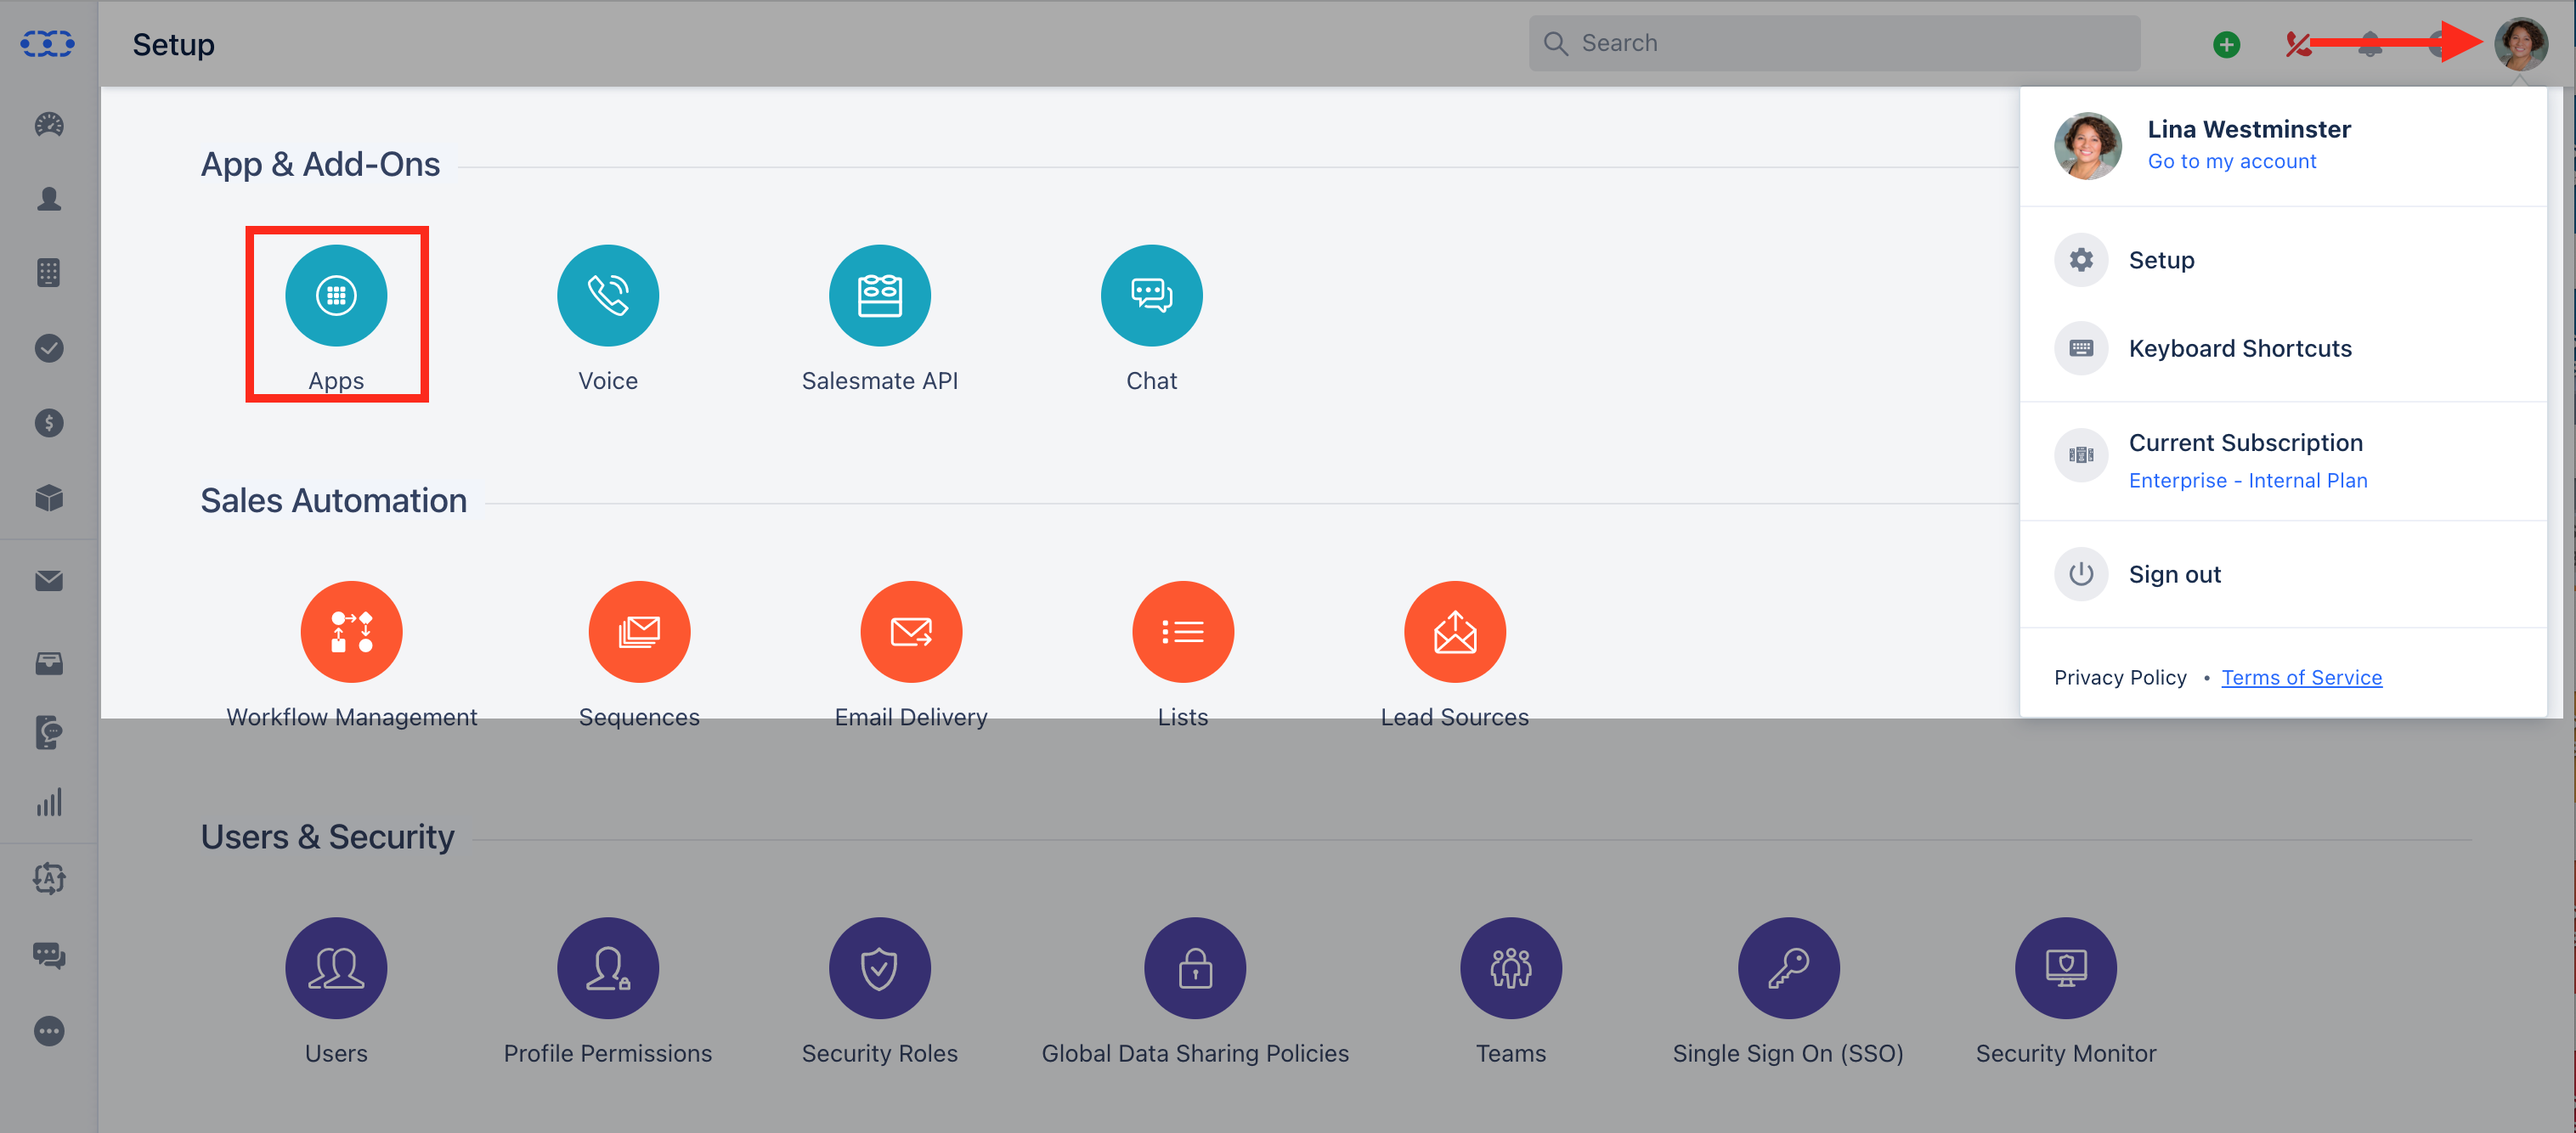Viewport: 2576px width, 1133px height.
Task: Open the dashboard gauge icon in sidebar
Action: tap(49, 124)
